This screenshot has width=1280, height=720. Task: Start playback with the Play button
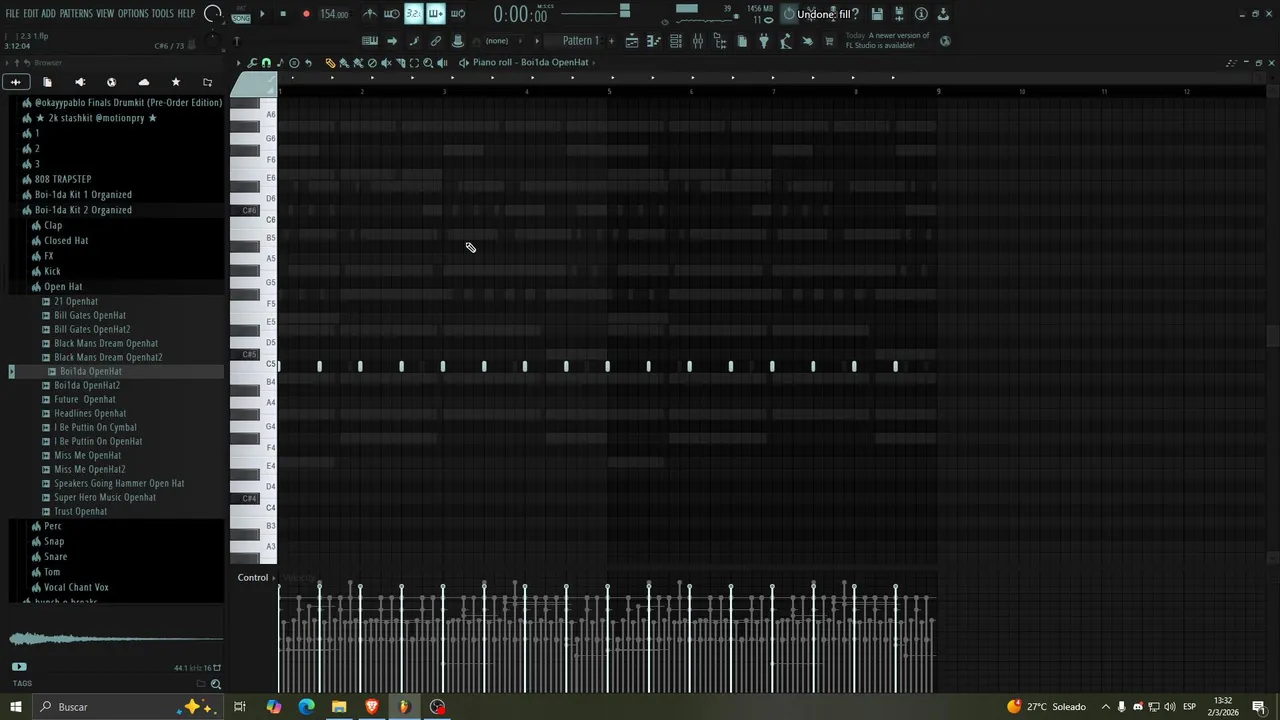pyautogui.click(x=262, y=14)
